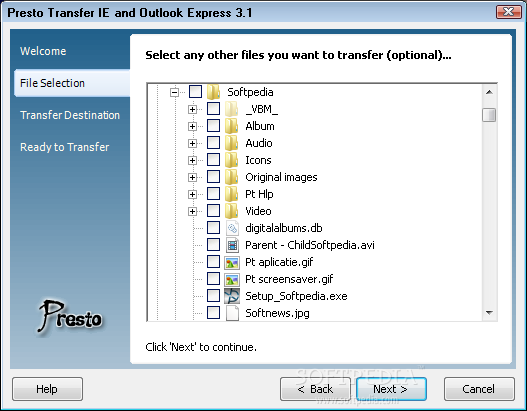Click the Icons folder icon
527x411 pixels.
tap(232, 160)
